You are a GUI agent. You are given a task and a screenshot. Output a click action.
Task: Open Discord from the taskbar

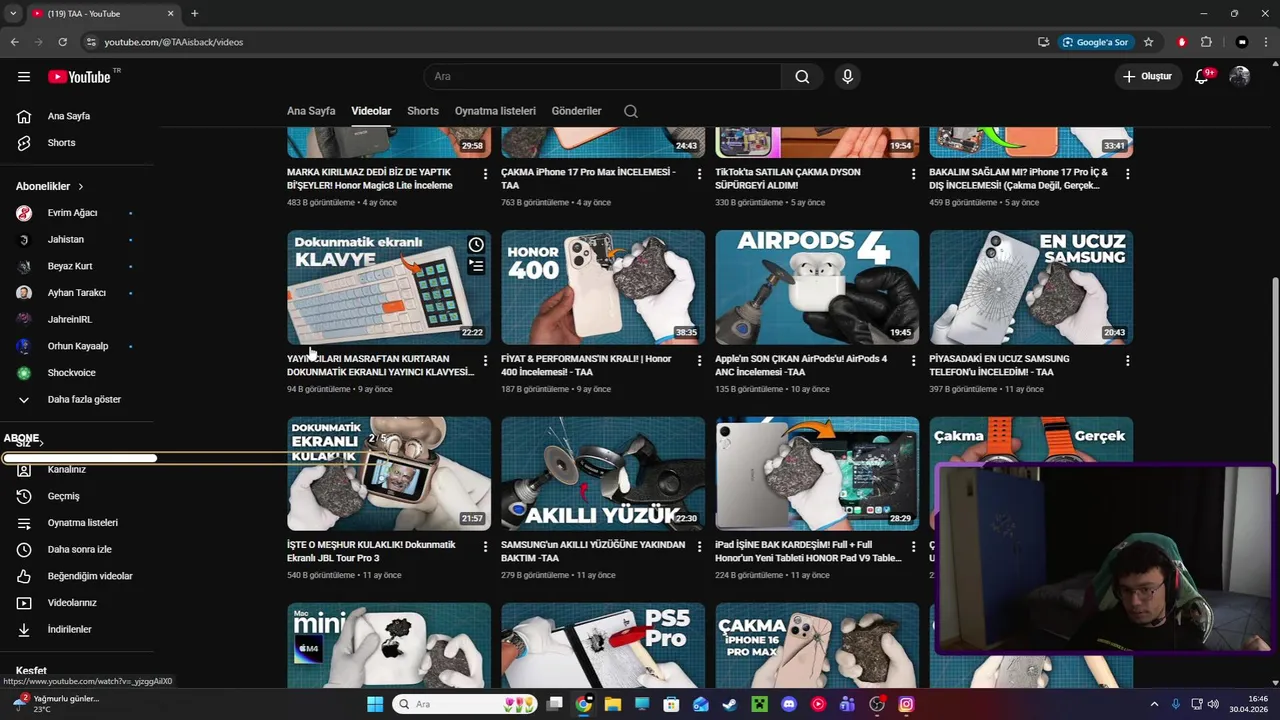(789, 704)
